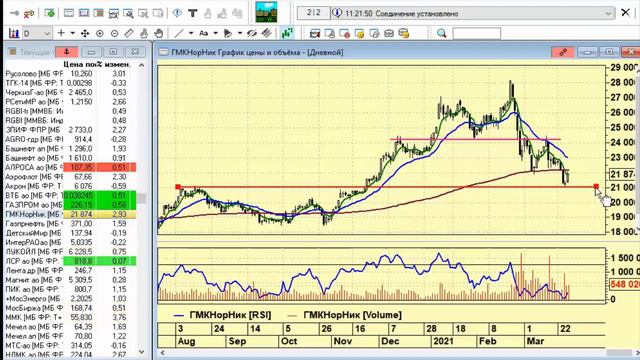This screenshot has width=640, height=360.
Task: Click the up arrow on quotes list scrollbar
Action: pyautogui.click(x=142, y=65)
